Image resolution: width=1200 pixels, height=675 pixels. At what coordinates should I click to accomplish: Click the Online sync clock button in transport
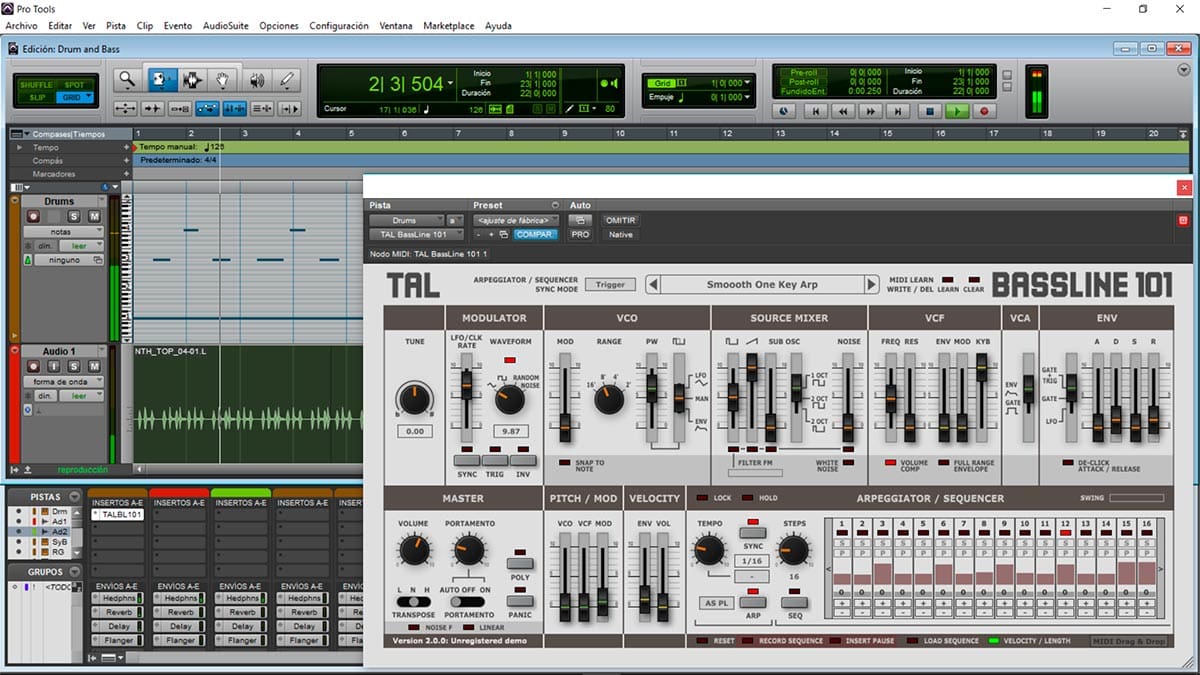(783, 112)
